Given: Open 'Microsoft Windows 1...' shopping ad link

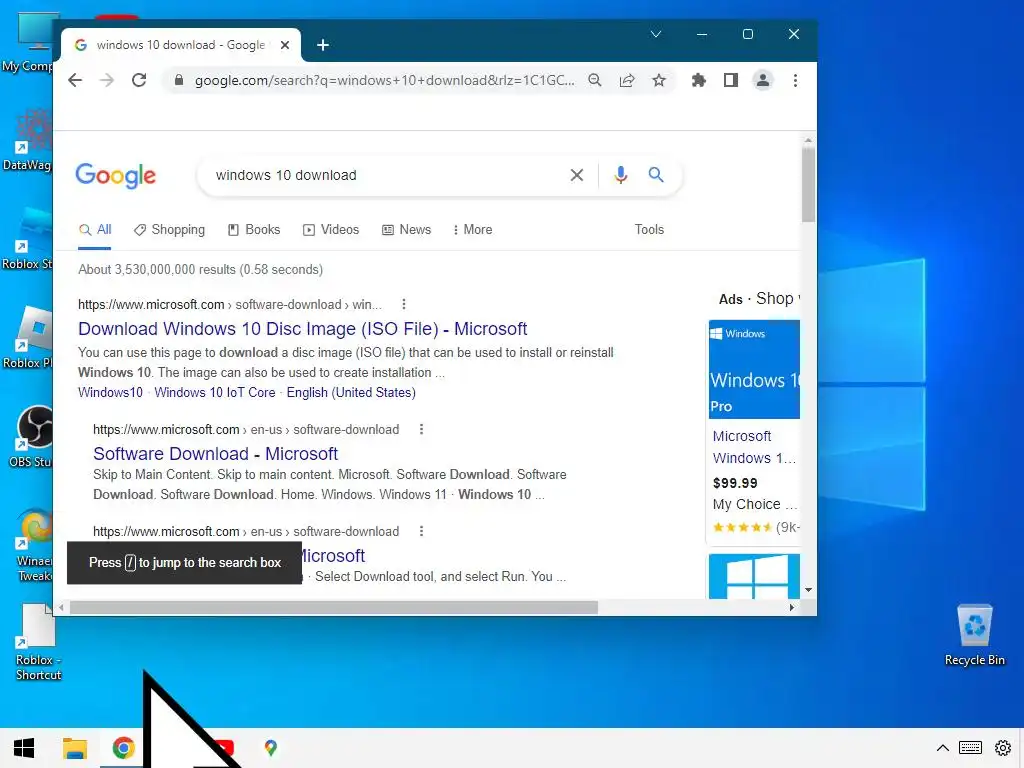Looking at the screenshot, I should [x=754, y=447].
